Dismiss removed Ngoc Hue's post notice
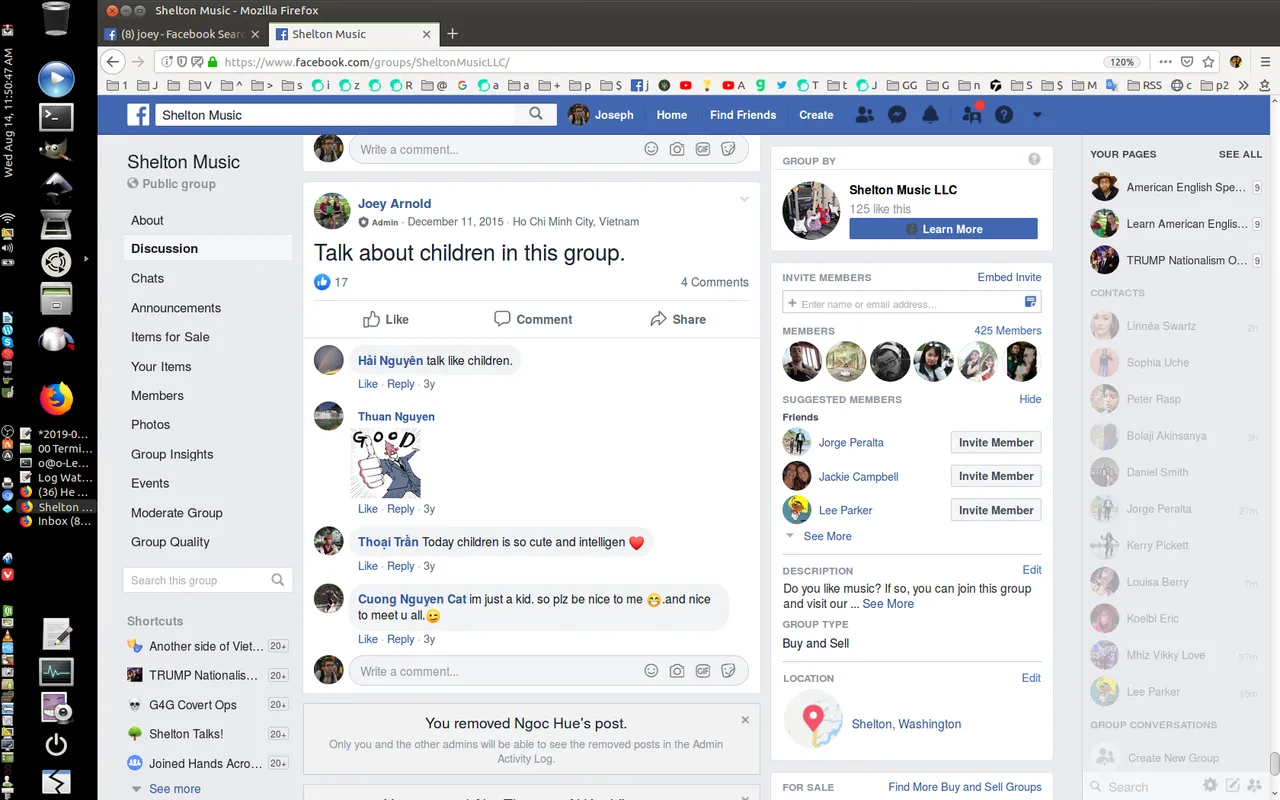The width and height of the screenshot is (1280, 800). pyautogui.click(x=745, y=720)
